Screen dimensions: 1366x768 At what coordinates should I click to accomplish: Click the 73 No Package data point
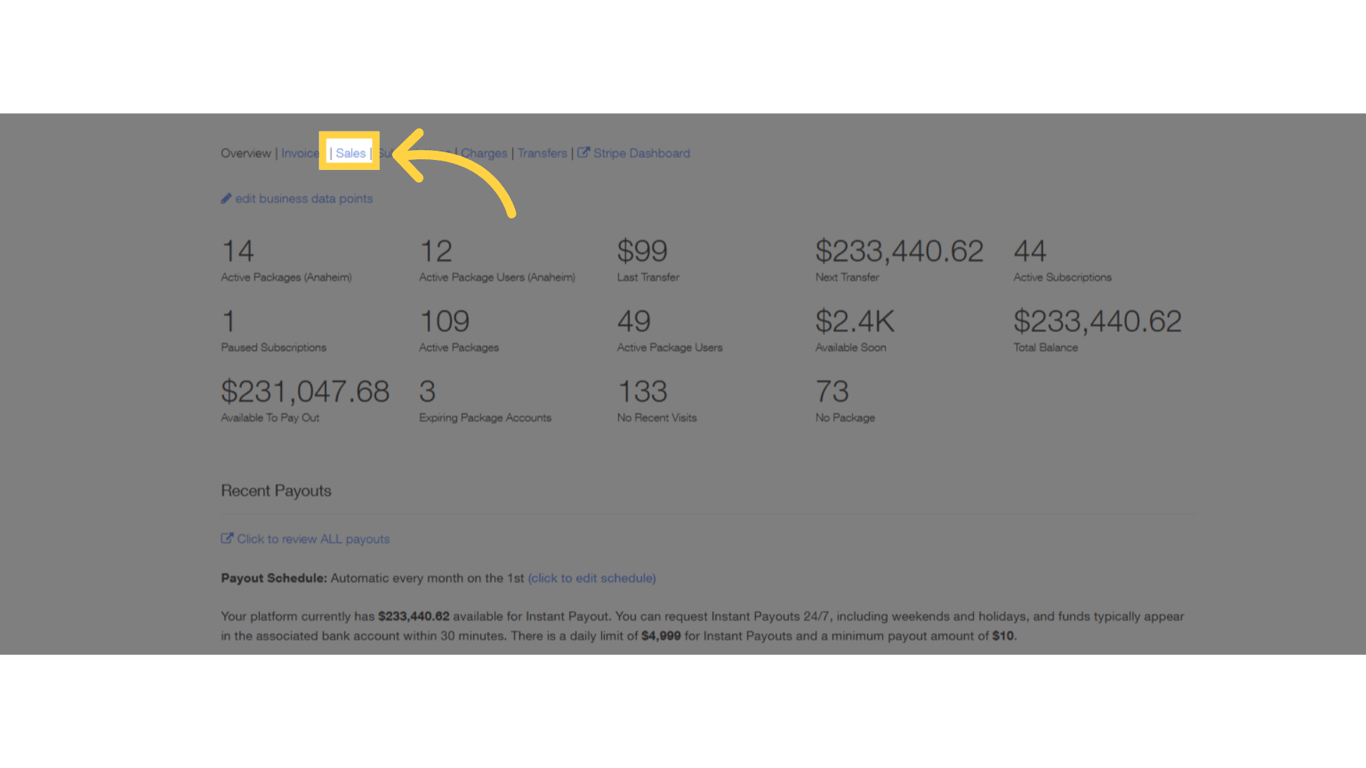point(832,392)
